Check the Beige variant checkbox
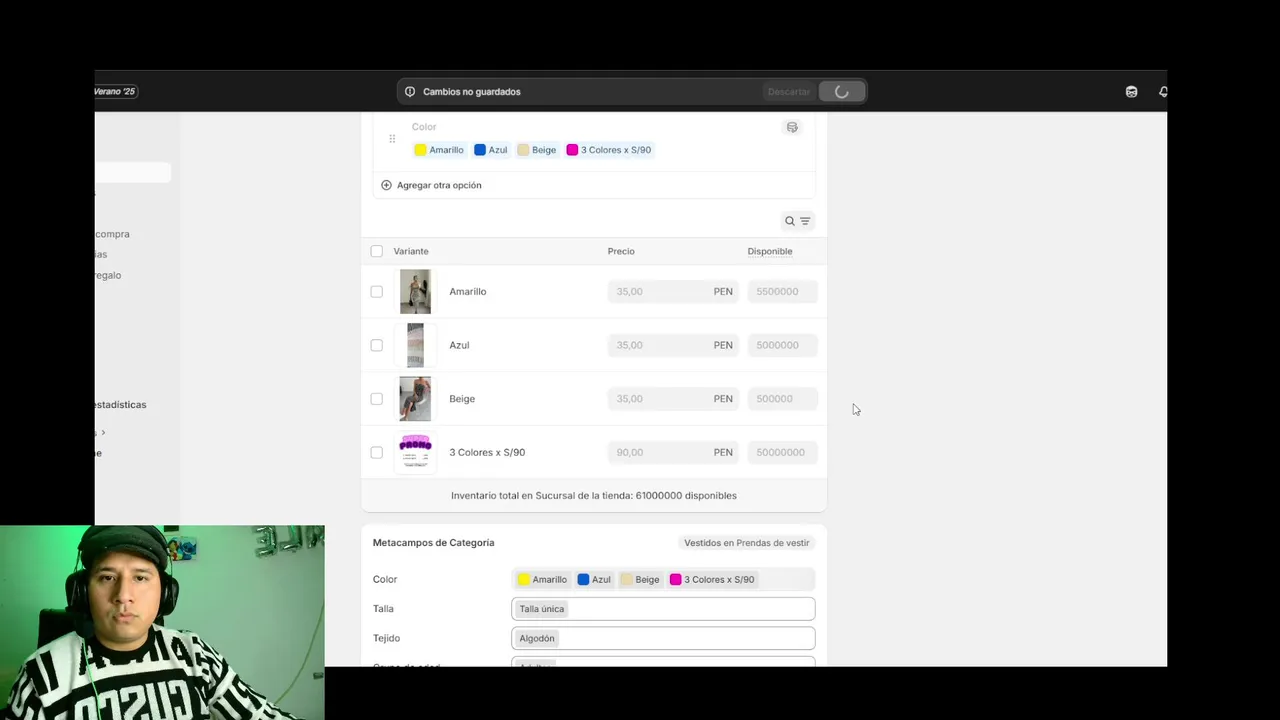 (x=376, y=399)
